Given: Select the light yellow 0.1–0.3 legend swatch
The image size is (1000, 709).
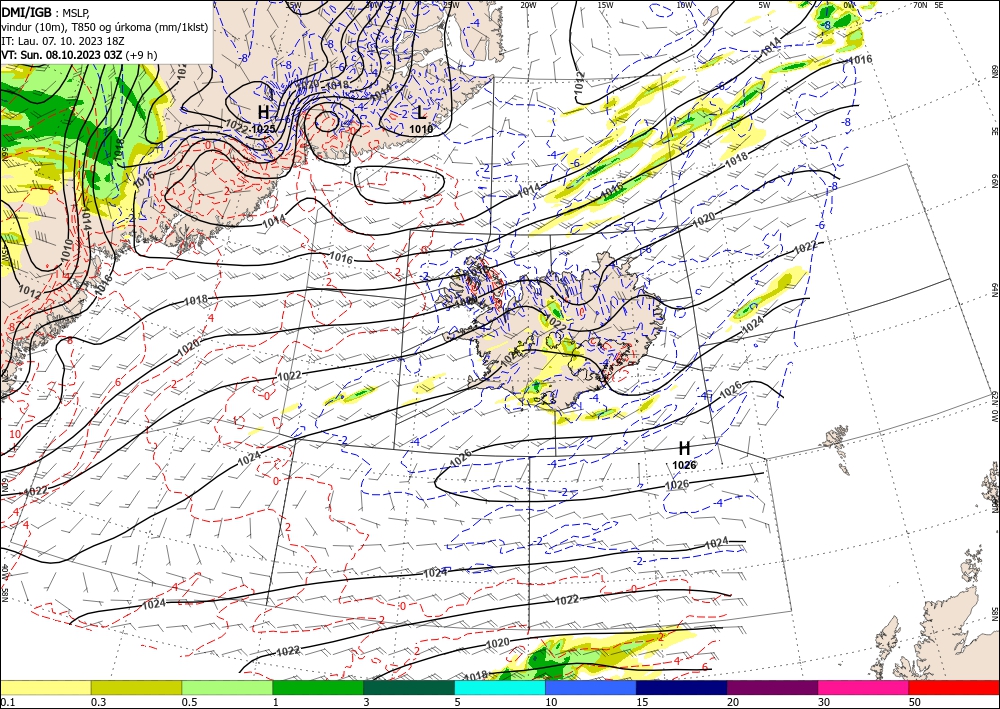Looking at the screenshot, I should coord(45,687).
